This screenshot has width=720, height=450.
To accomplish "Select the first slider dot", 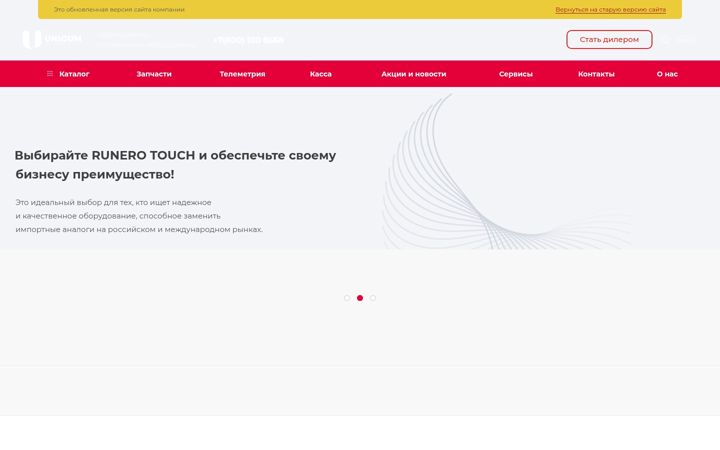I will [x=347, y=298].
